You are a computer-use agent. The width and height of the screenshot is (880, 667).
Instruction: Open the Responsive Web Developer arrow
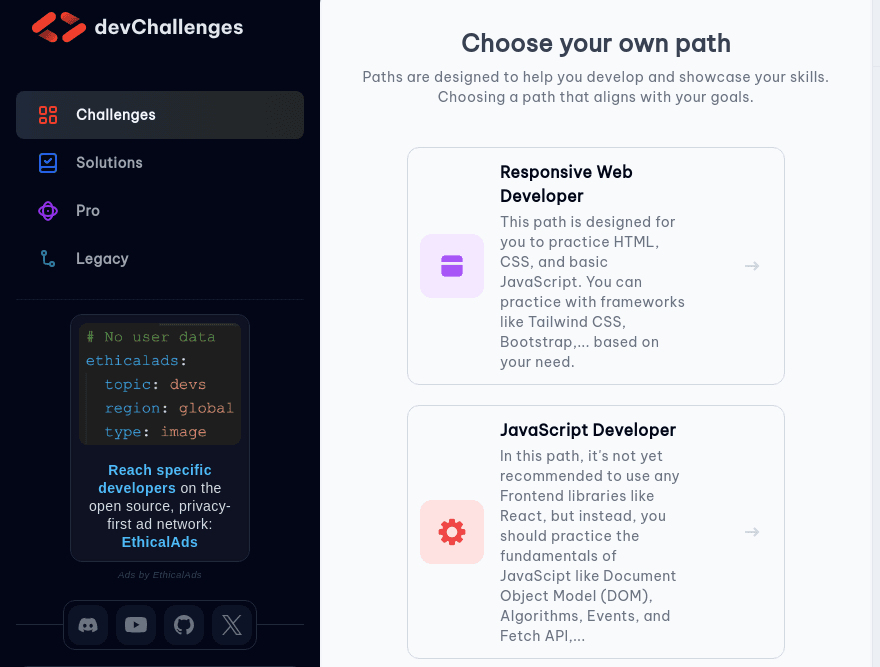tap(752, 266)
